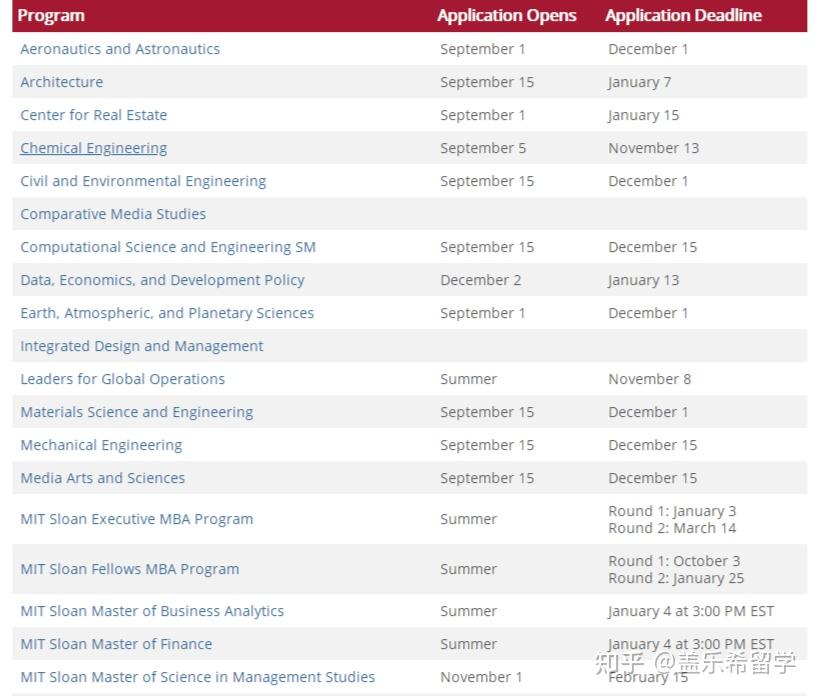The width and height of the screenshot is (817, 696).
Task: Click MIT Sloan Fellows MBA Program
Action: pos(130,569)
